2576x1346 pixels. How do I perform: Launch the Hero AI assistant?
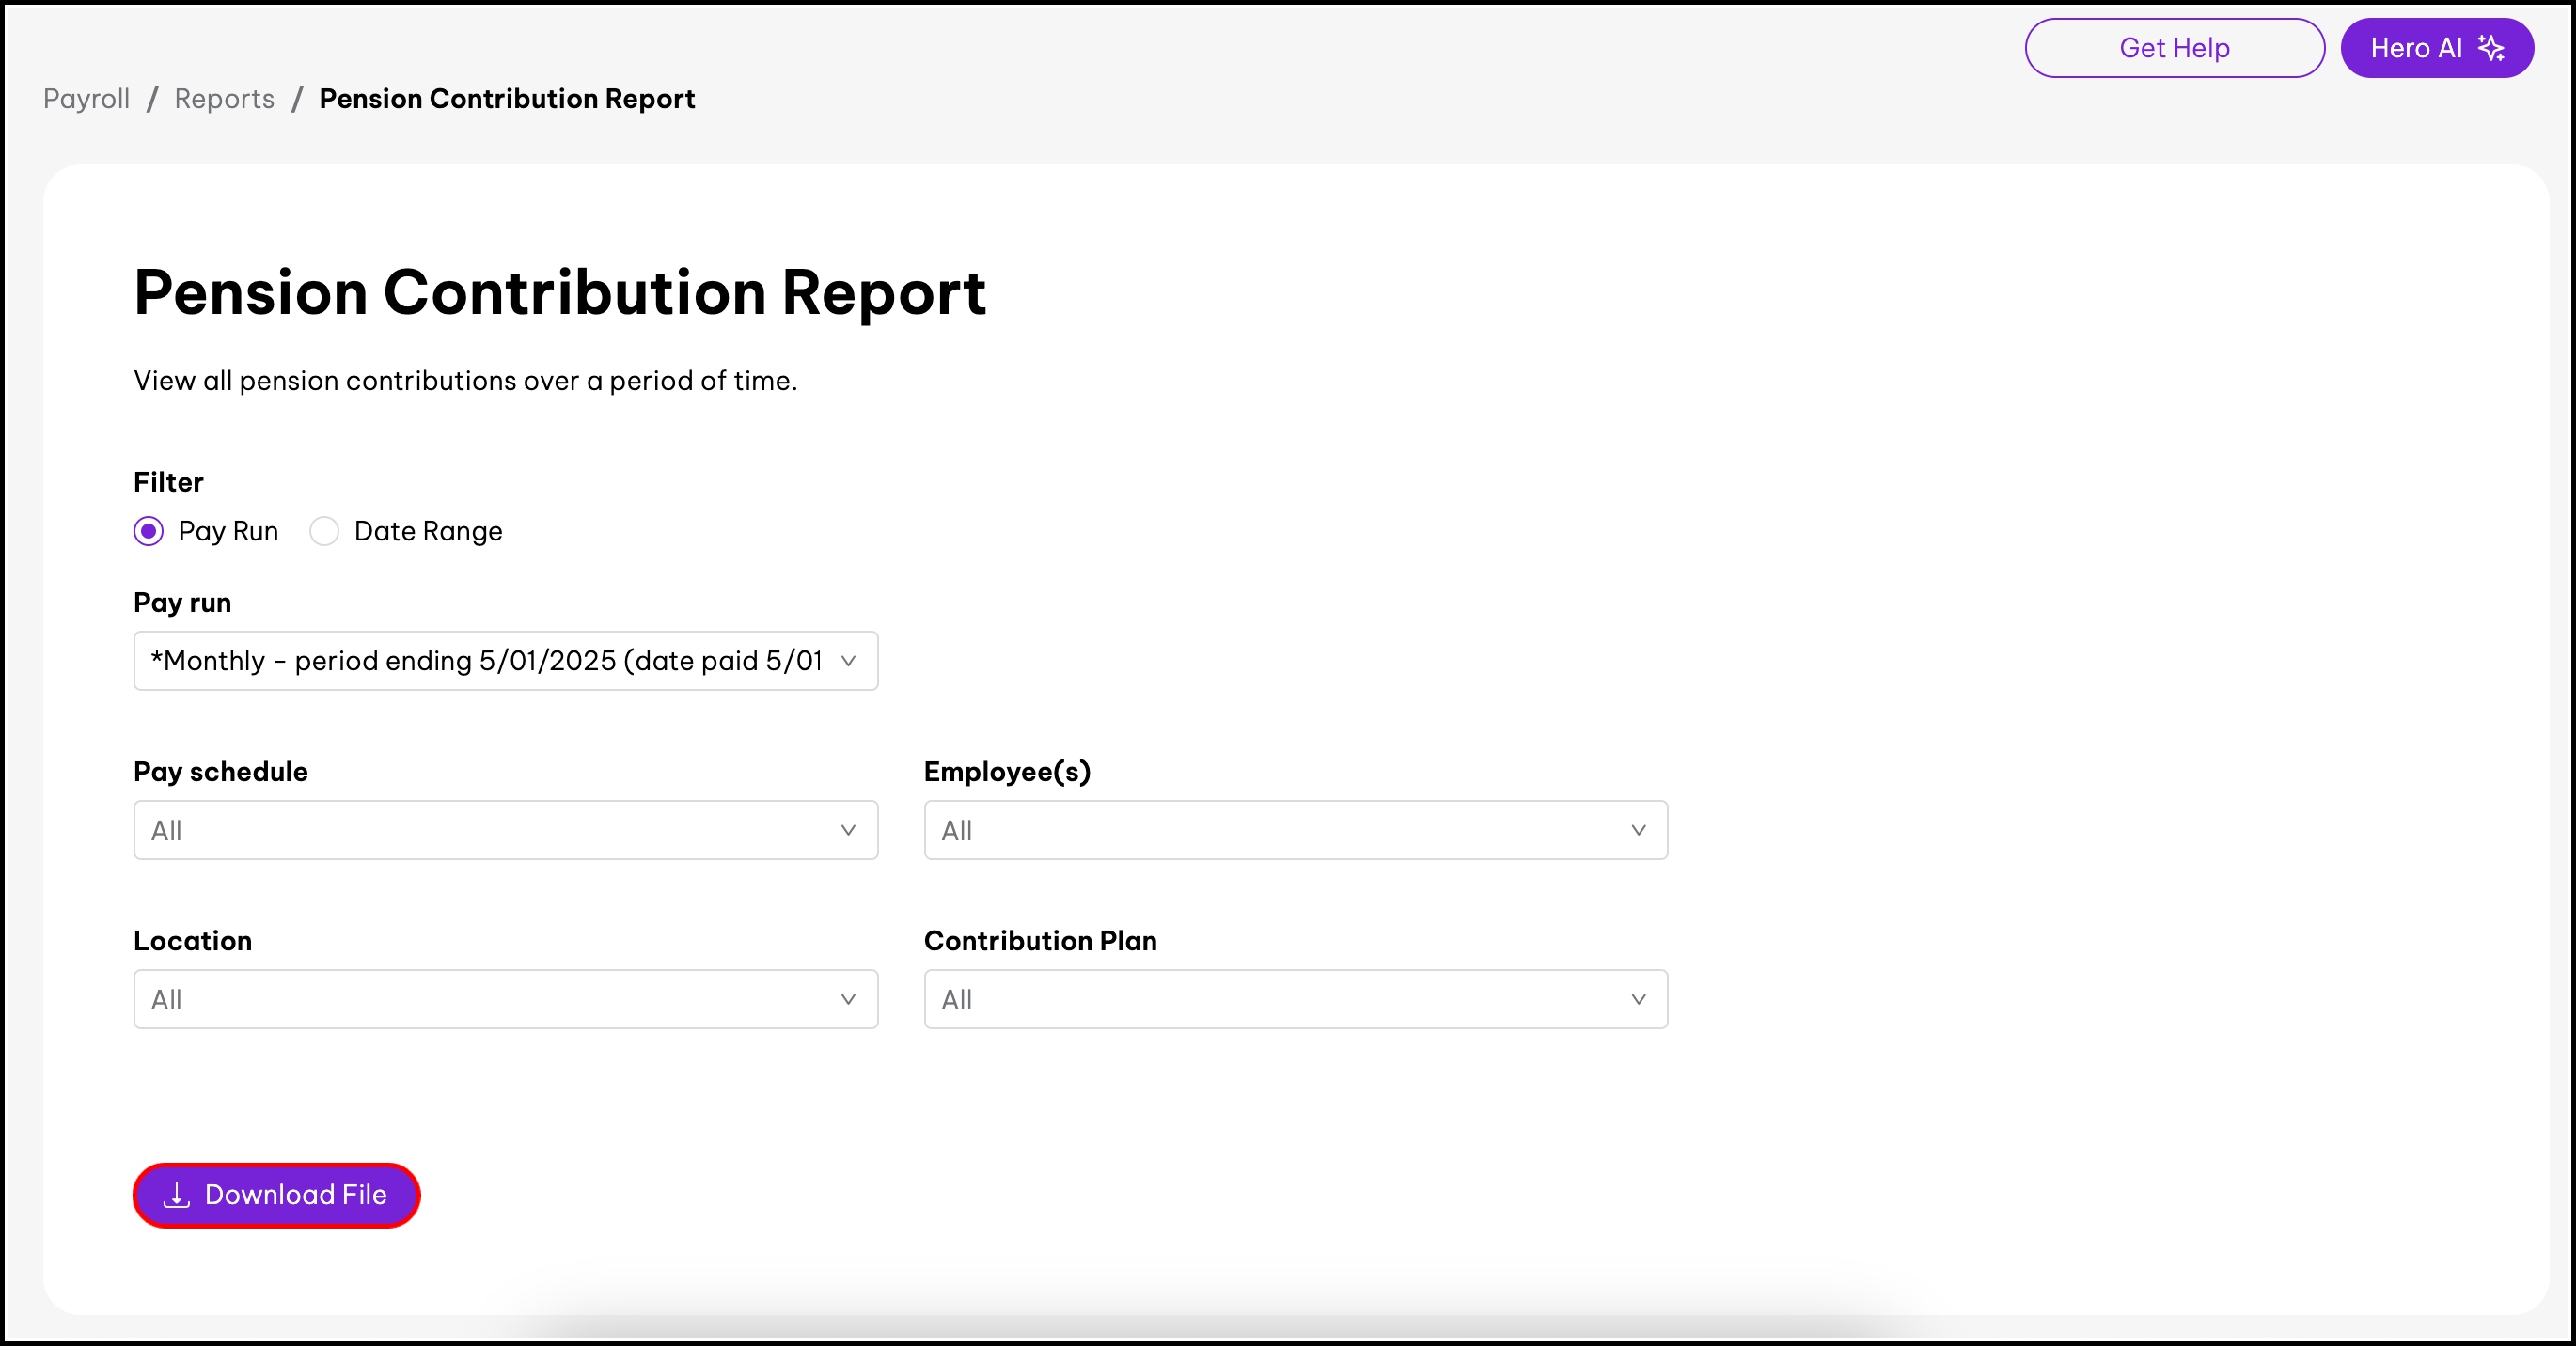tap(2417, 48)
